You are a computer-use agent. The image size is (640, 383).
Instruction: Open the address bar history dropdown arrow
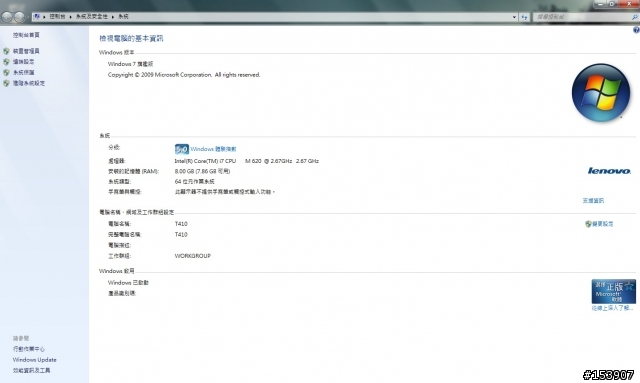[514, 17]
